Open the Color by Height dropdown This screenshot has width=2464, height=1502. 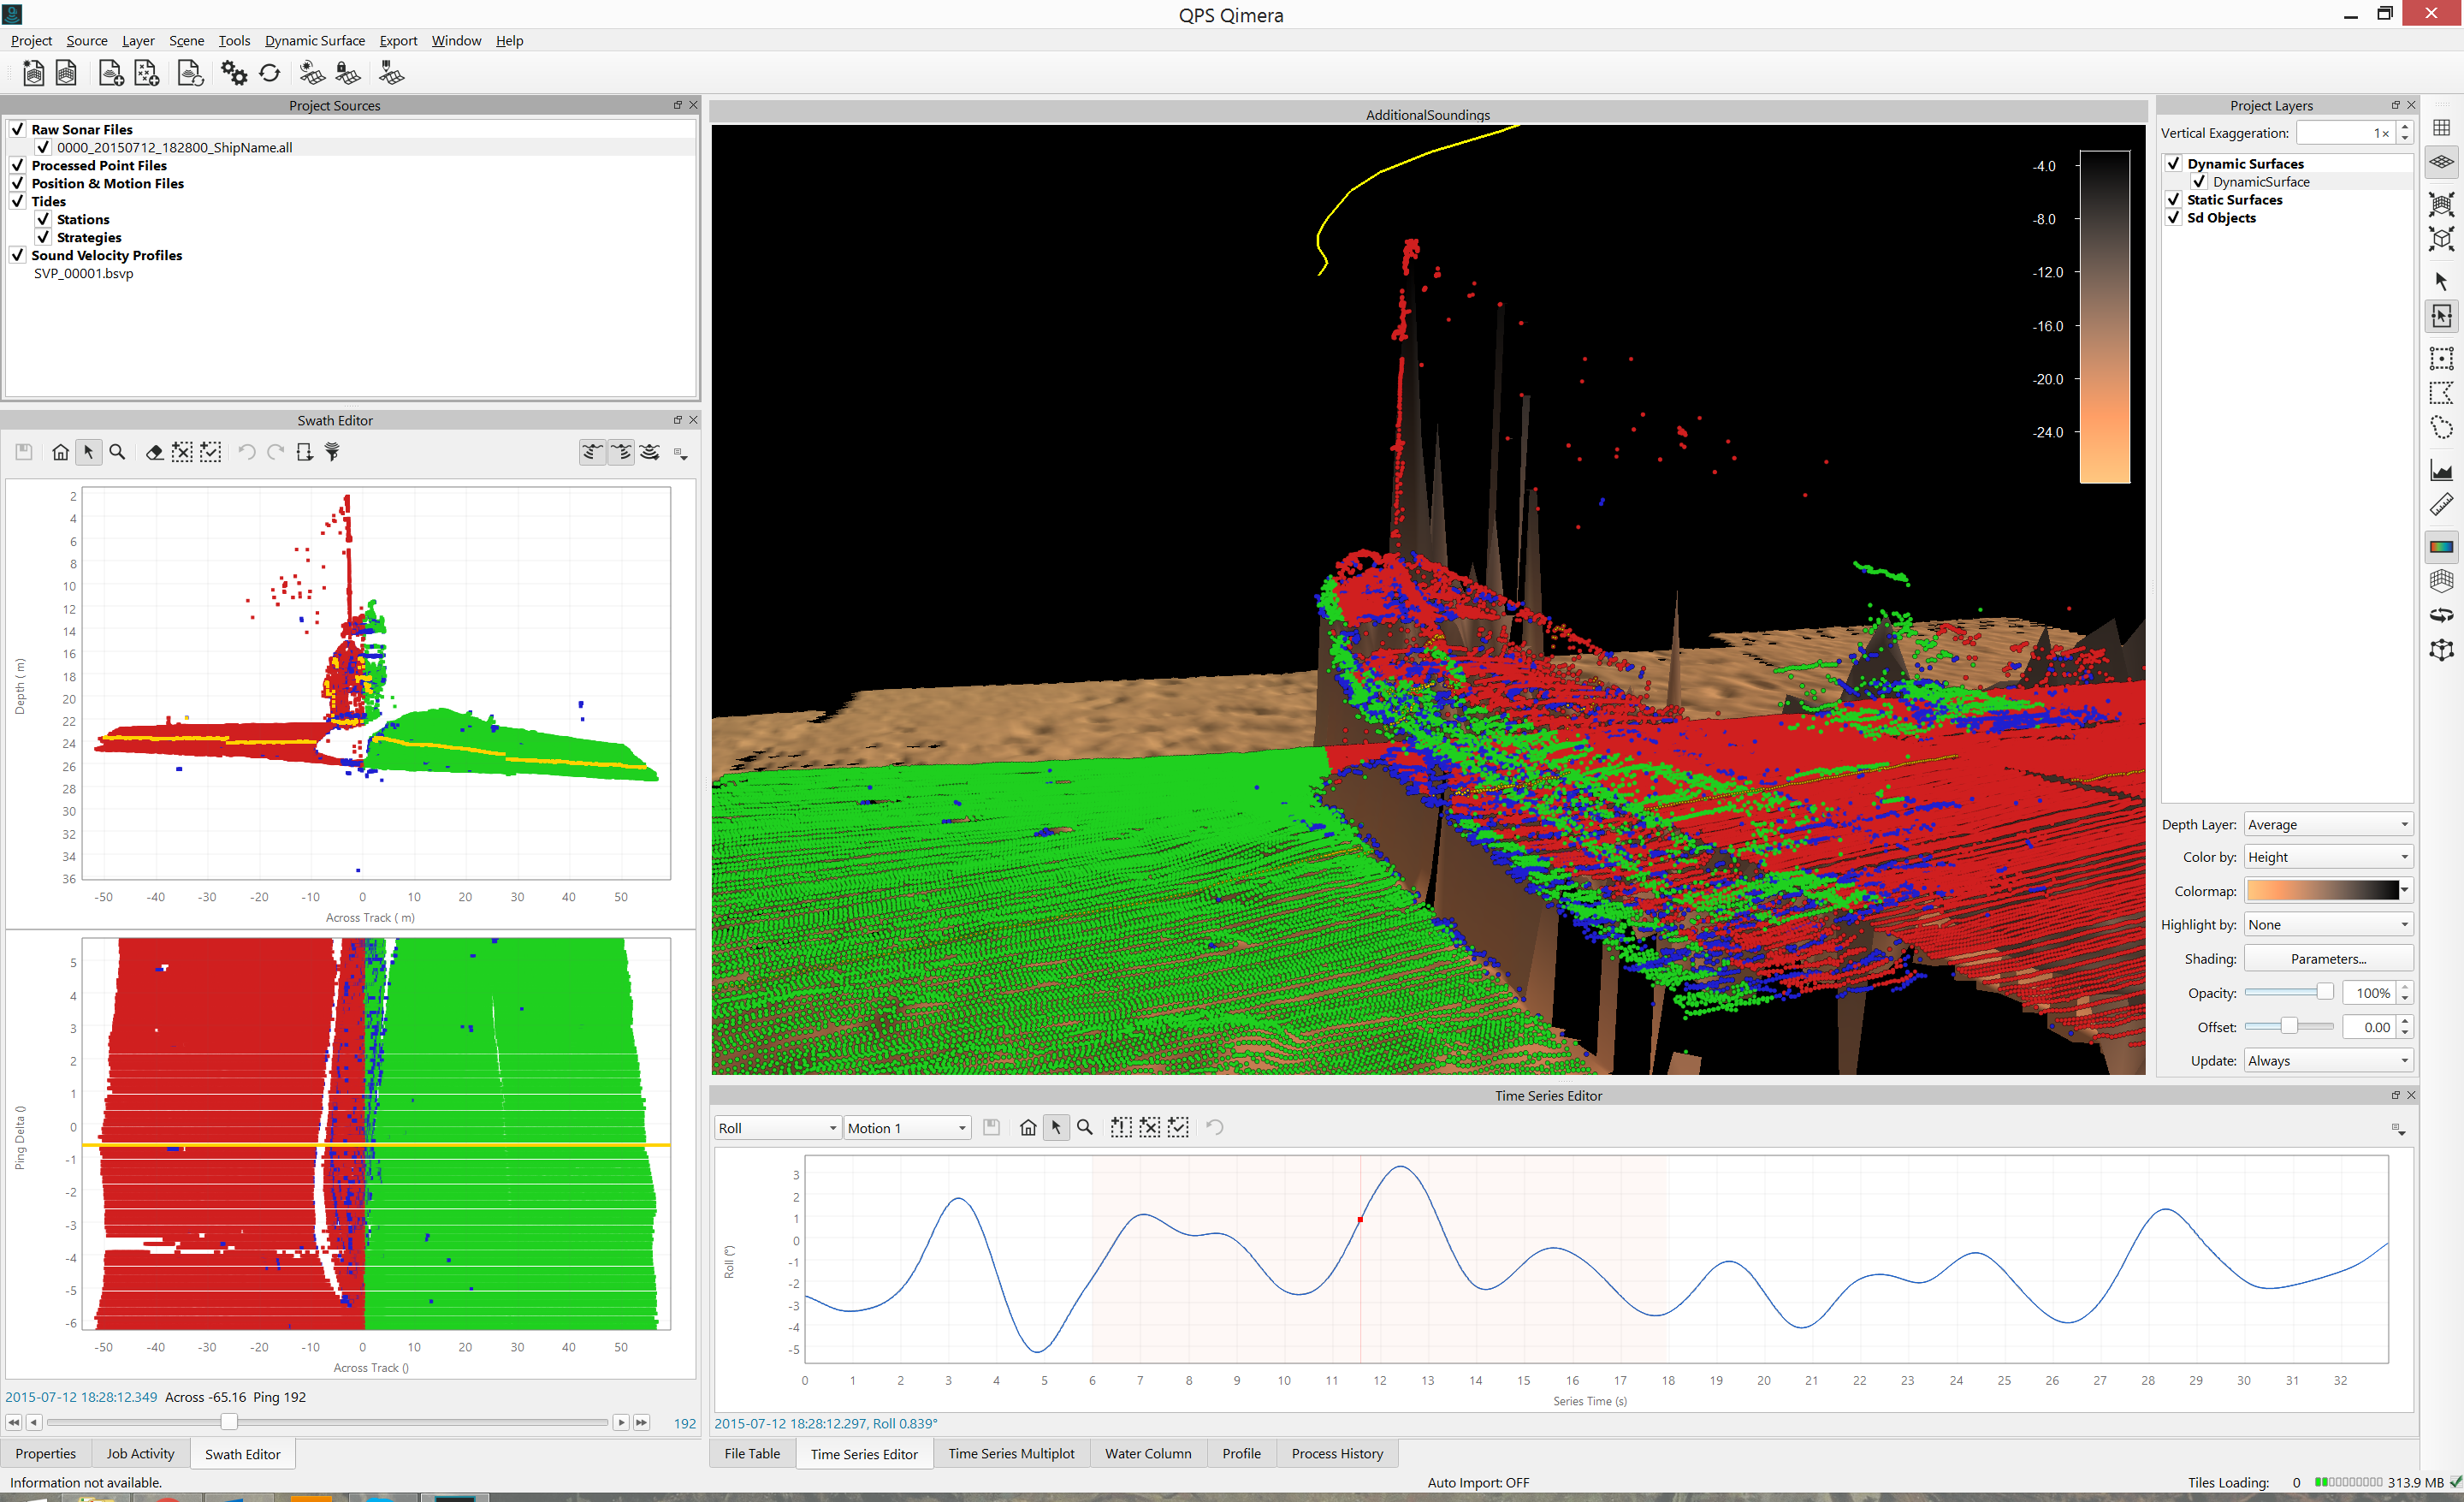tap(2327, 857)
